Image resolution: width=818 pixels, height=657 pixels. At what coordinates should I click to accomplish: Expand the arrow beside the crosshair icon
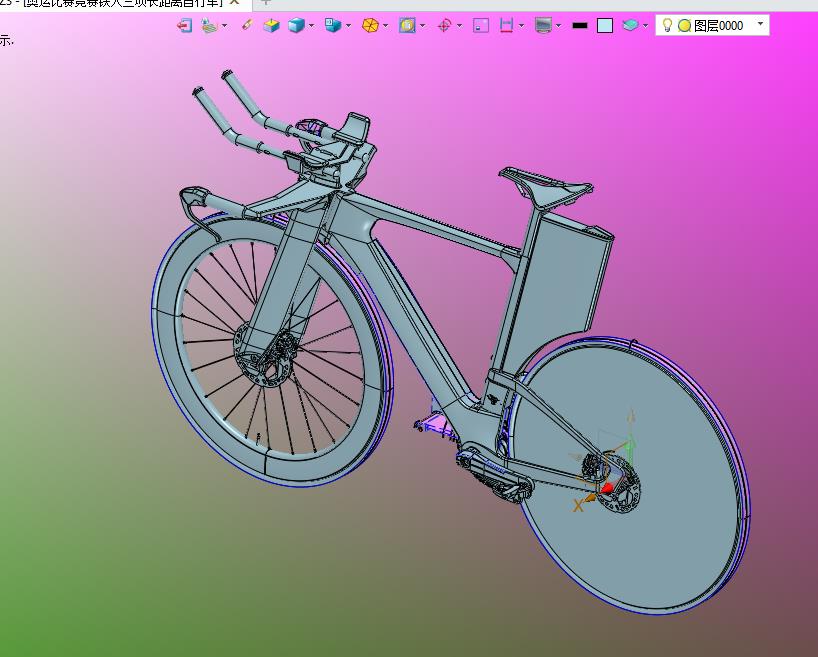[x=460, y=25]
